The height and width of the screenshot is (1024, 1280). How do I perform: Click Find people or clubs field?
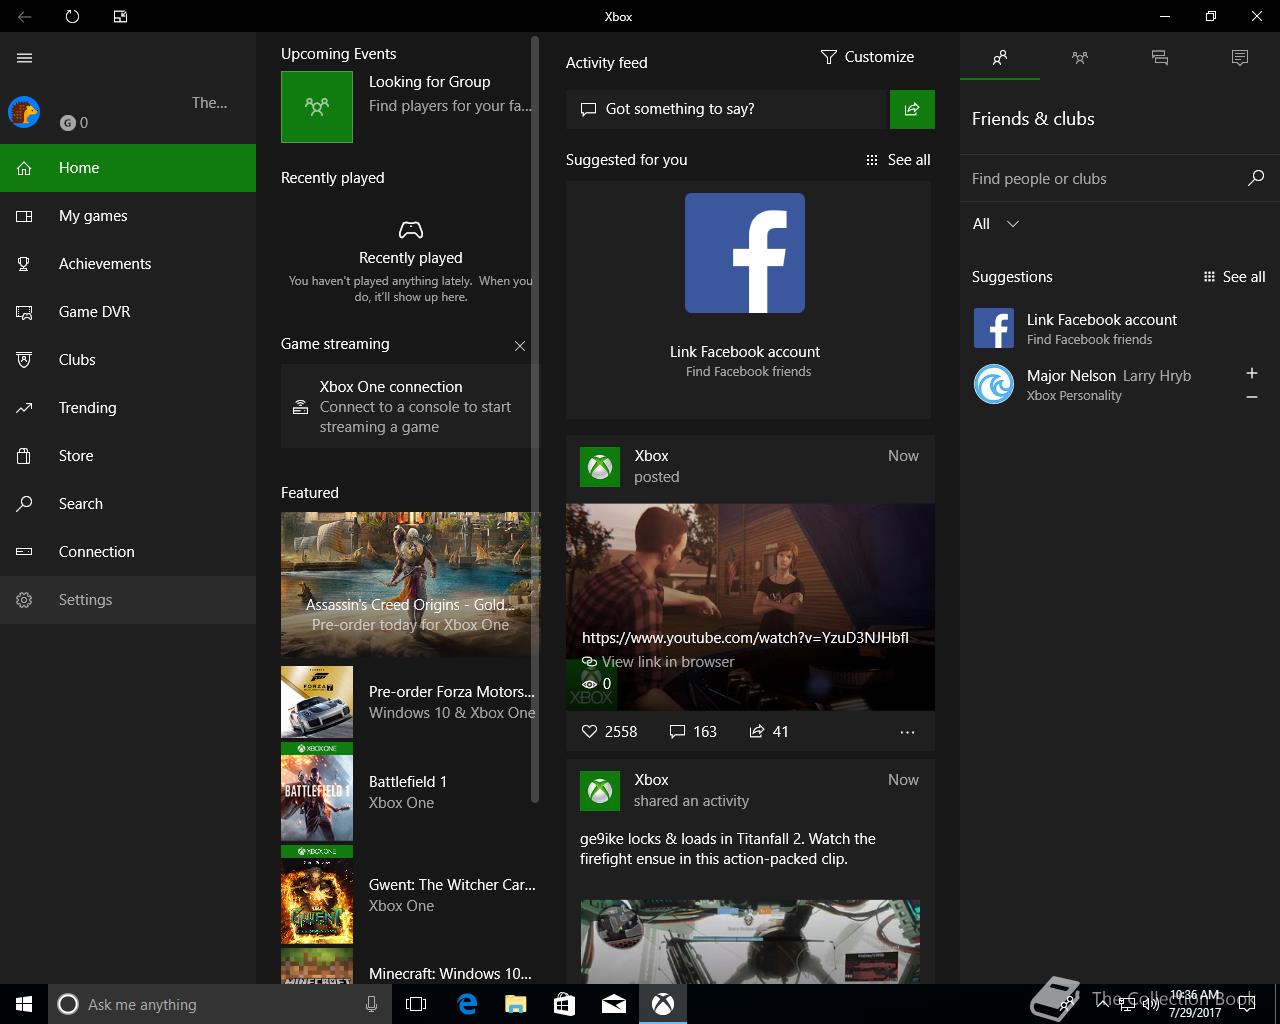click(1100, 179)
